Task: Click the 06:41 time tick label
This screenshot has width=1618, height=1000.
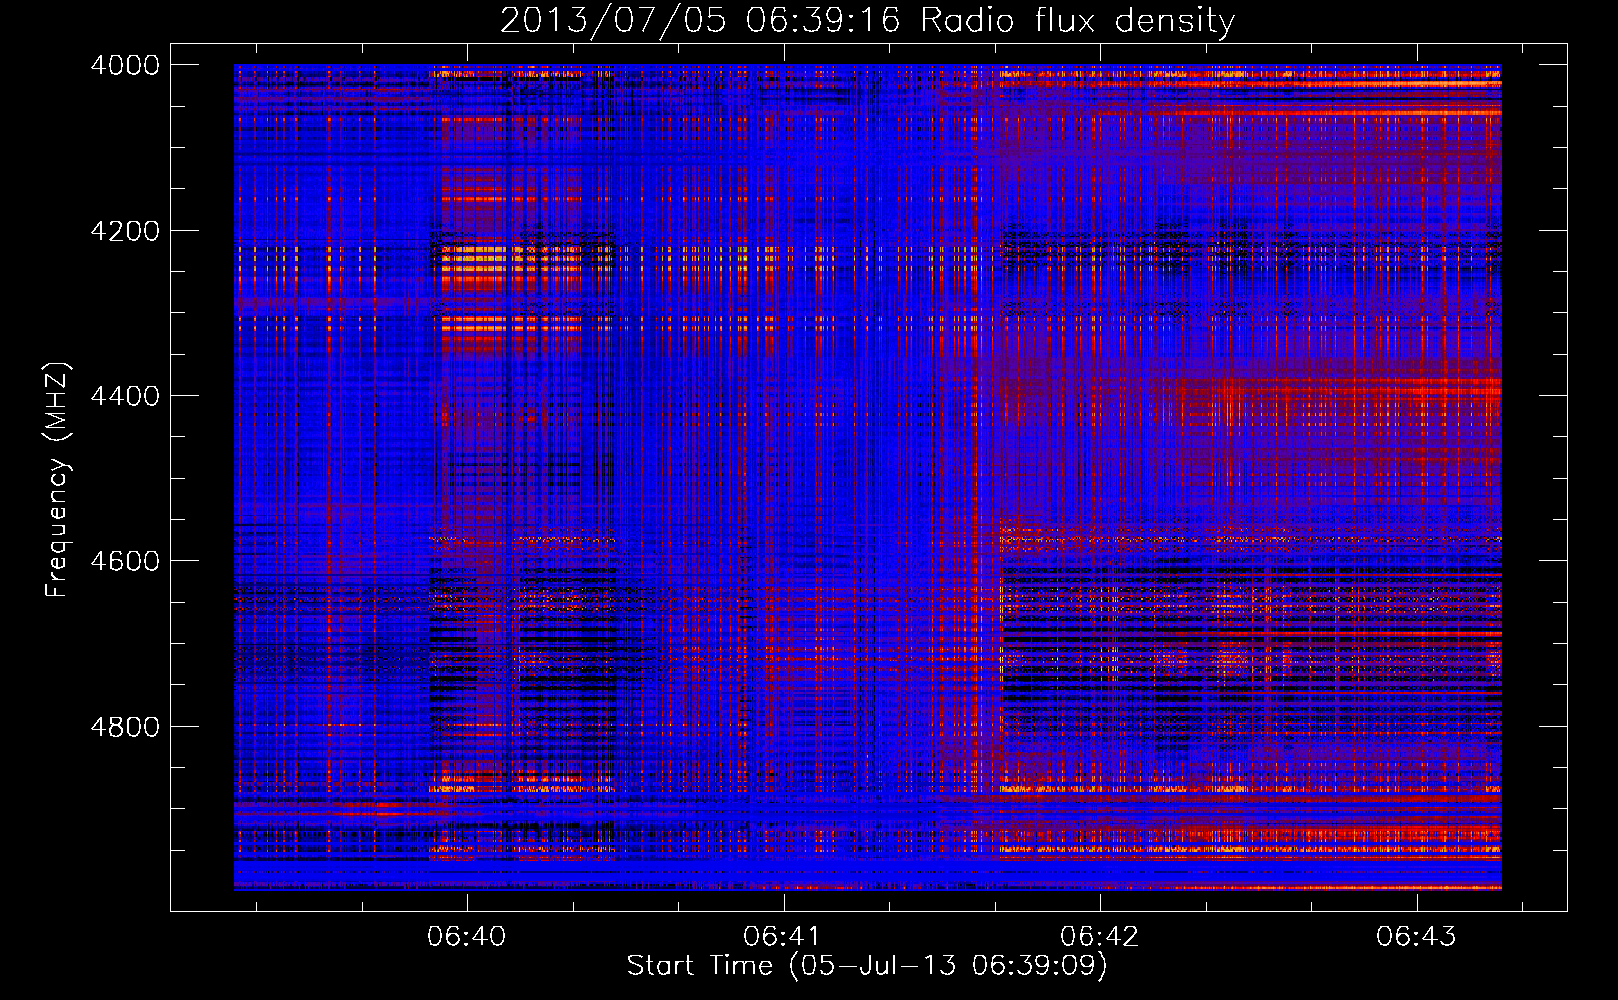Action: [x=783, y=936]
